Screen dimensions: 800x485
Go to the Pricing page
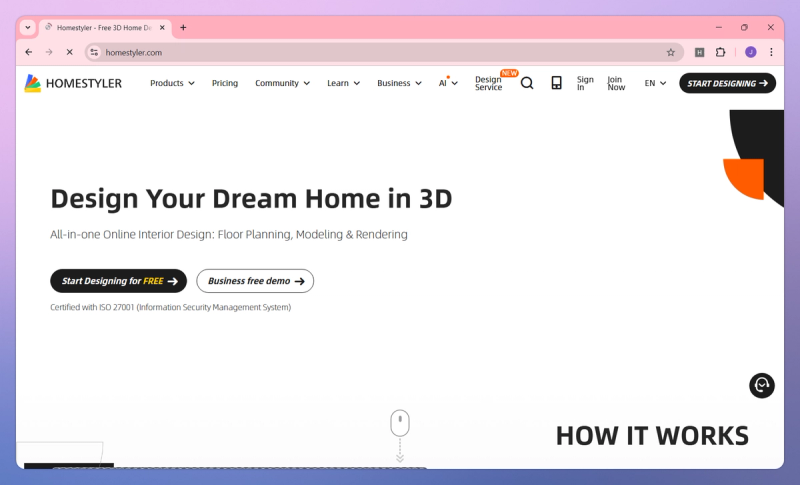point(225,83)
